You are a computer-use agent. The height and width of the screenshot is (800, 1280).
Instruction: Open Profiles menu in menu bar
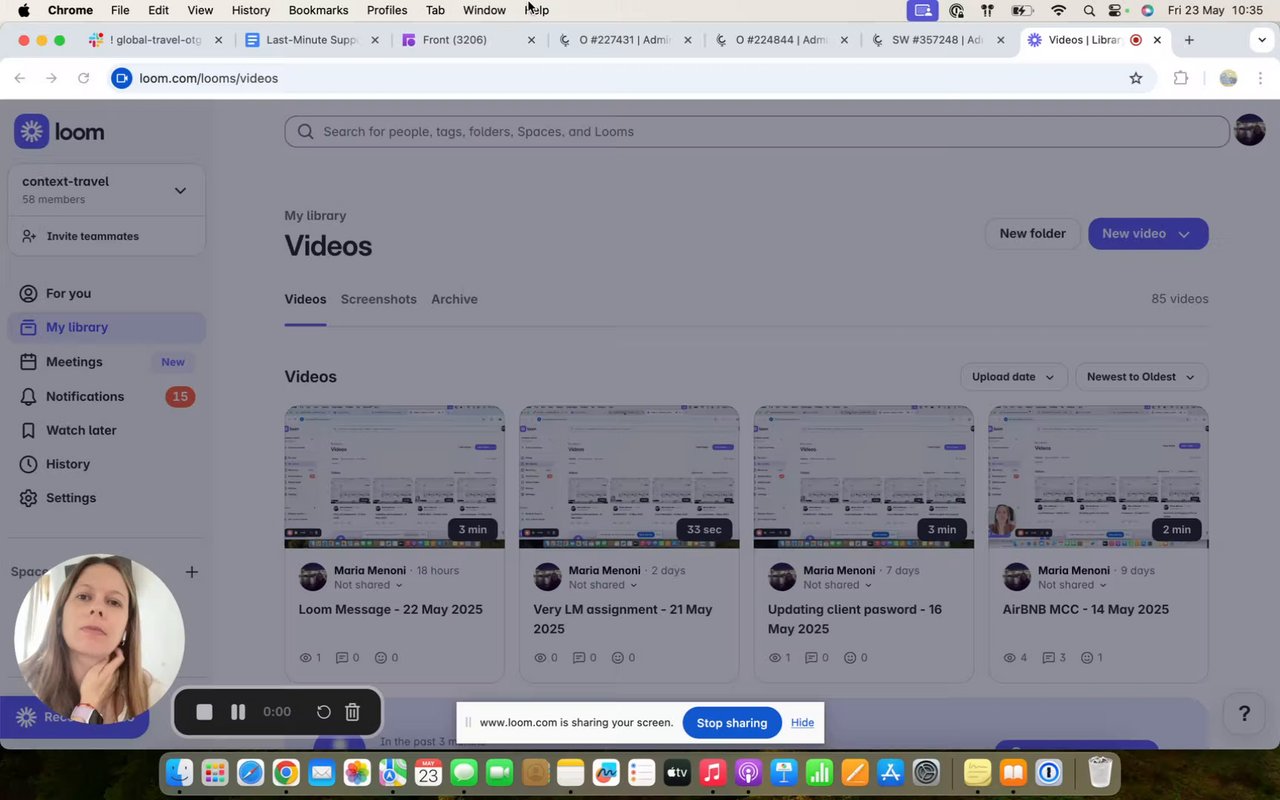387,10
